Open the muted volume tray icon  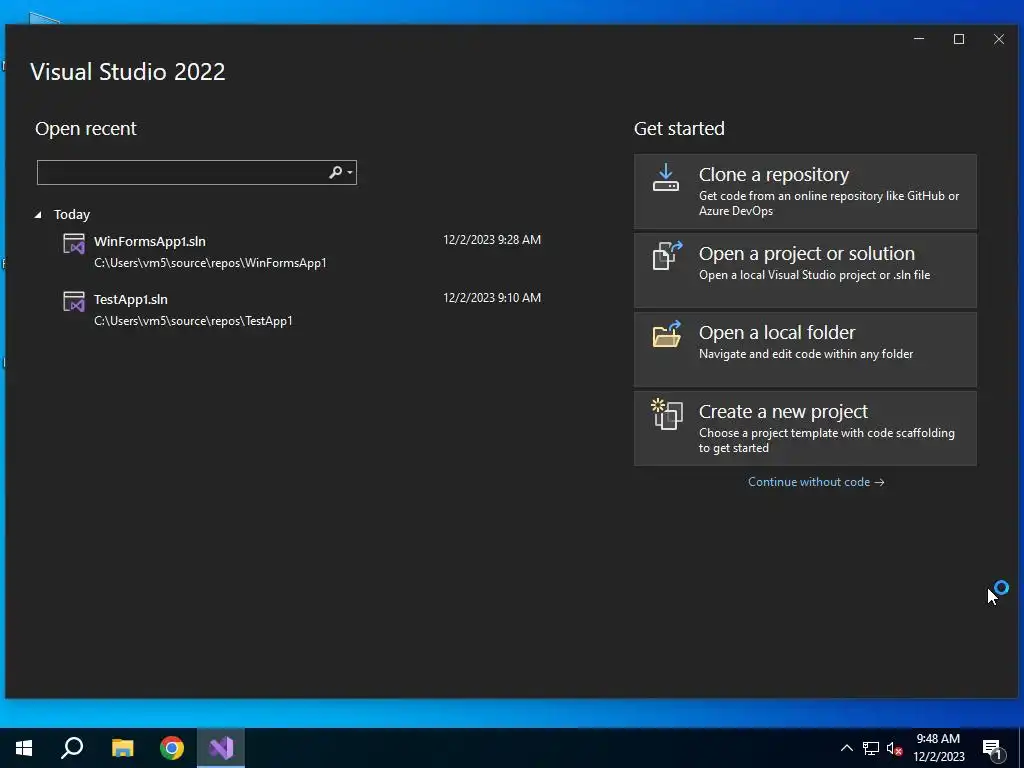(895, 748)
